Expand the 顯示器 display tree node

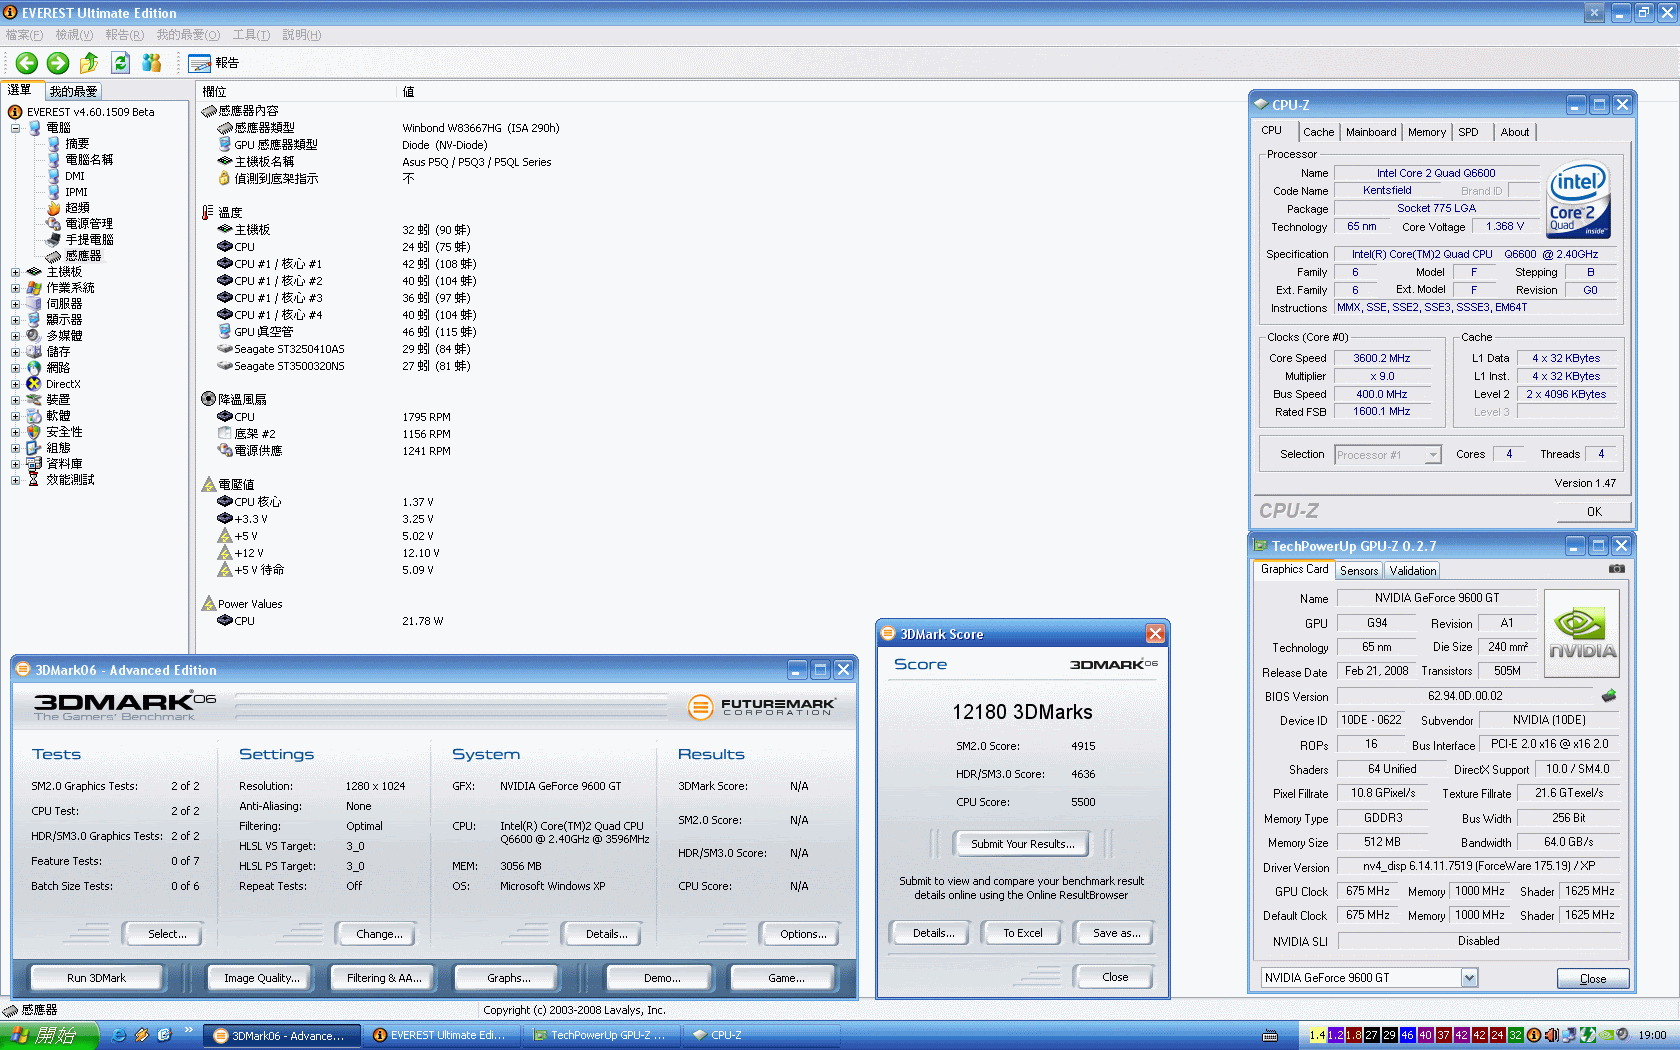(15, 320)
